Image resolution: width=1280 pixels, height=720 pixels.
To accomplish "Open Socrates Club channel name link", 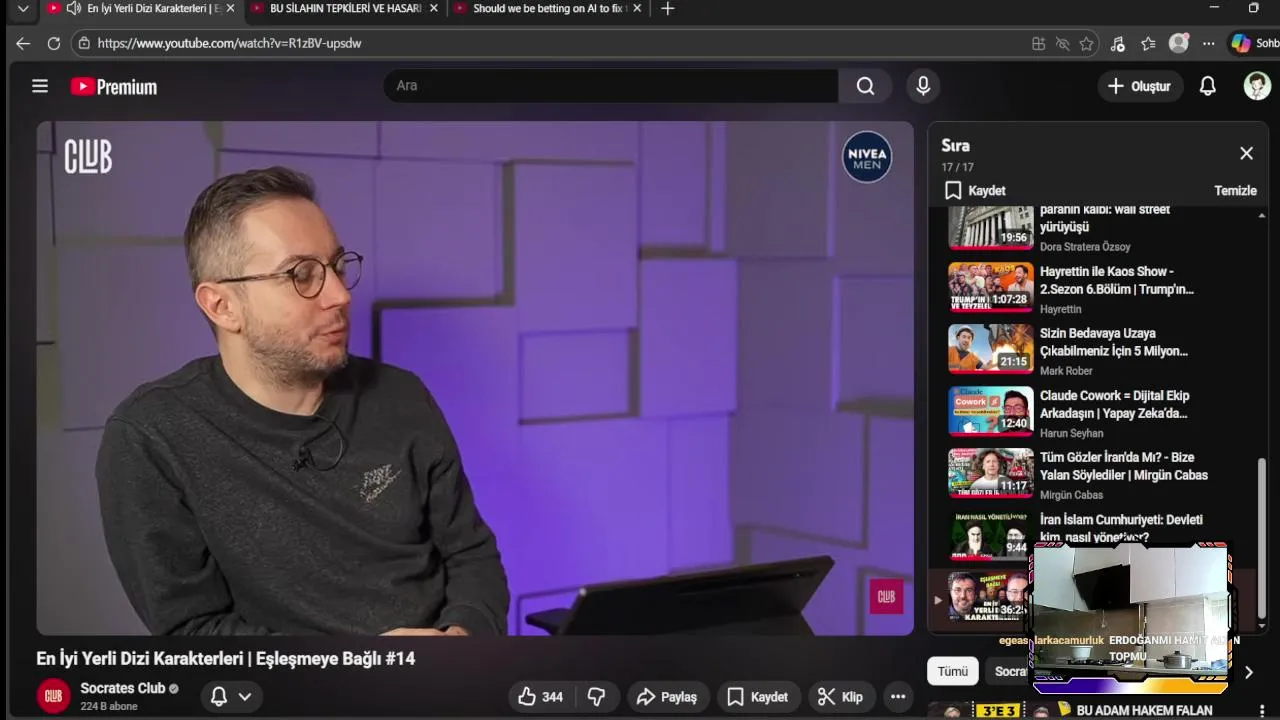I will 123,688.
